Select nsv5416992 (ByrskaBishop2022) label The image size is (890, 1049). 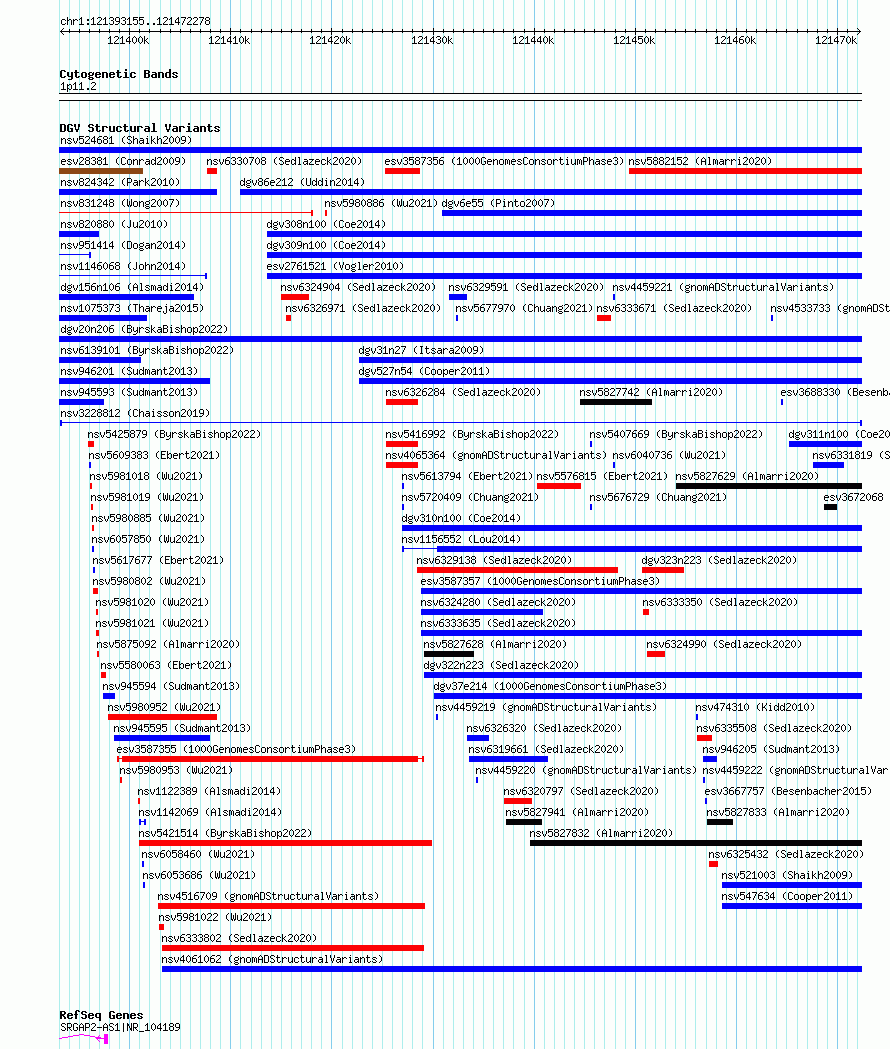click(x=472, y=435)
